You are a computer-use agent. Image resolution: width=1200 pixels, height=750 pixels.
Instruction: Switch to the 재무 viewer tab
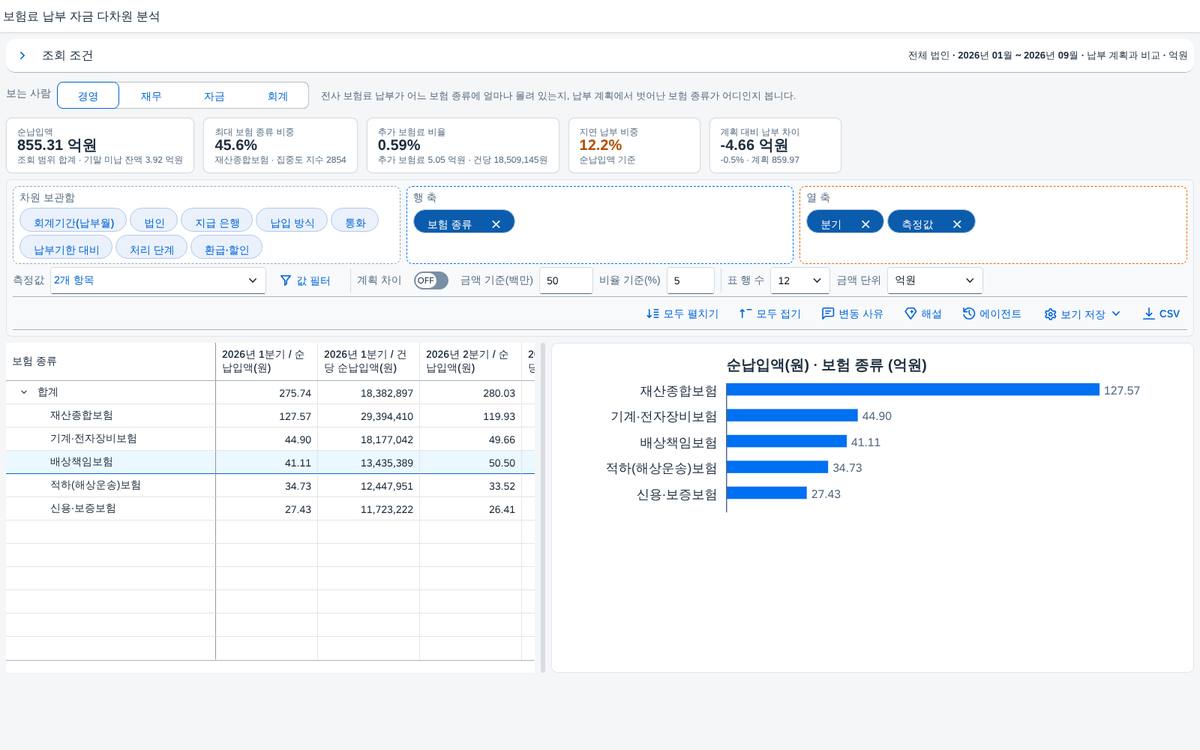point(151,96)
